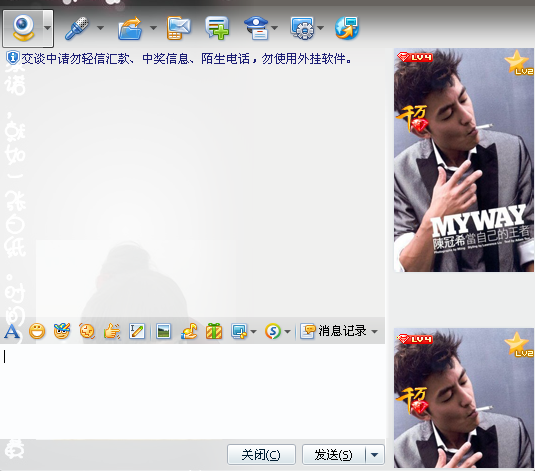Click the 交谈中请勿轻信汇款 safety notice text
The height and width of the screenshot is (471, 535).
point(186,59)
